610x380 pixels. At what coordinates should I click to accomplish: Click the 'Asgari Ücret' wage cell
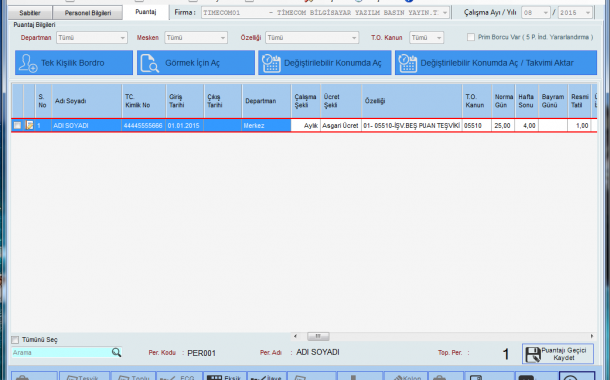[341, 126]
